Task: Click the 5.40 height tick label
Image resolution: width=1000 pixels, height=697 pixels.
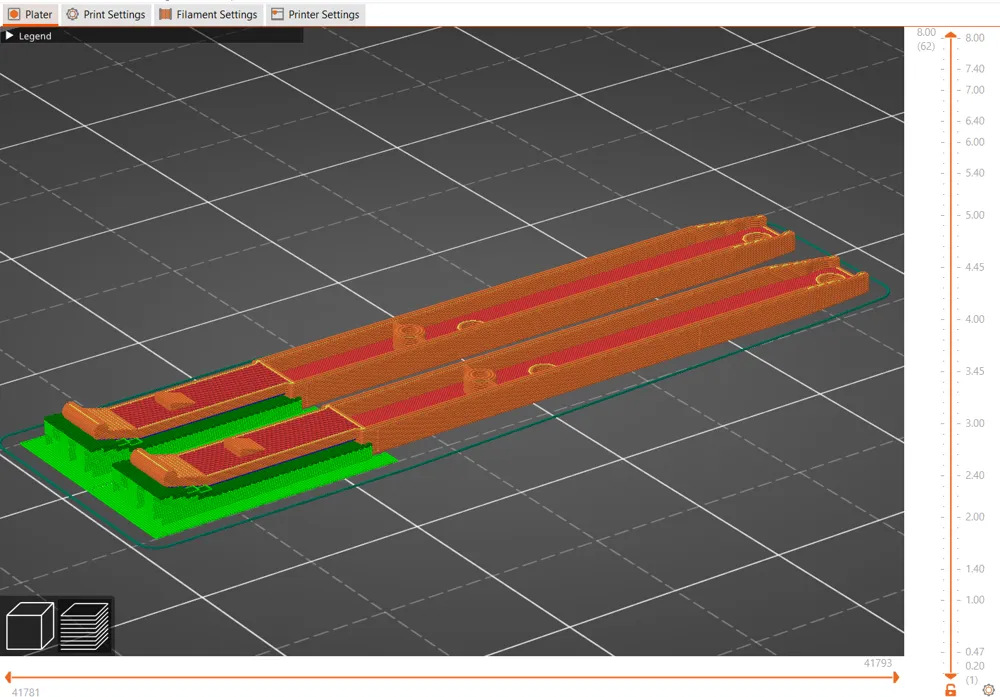Action: (974, 173)
